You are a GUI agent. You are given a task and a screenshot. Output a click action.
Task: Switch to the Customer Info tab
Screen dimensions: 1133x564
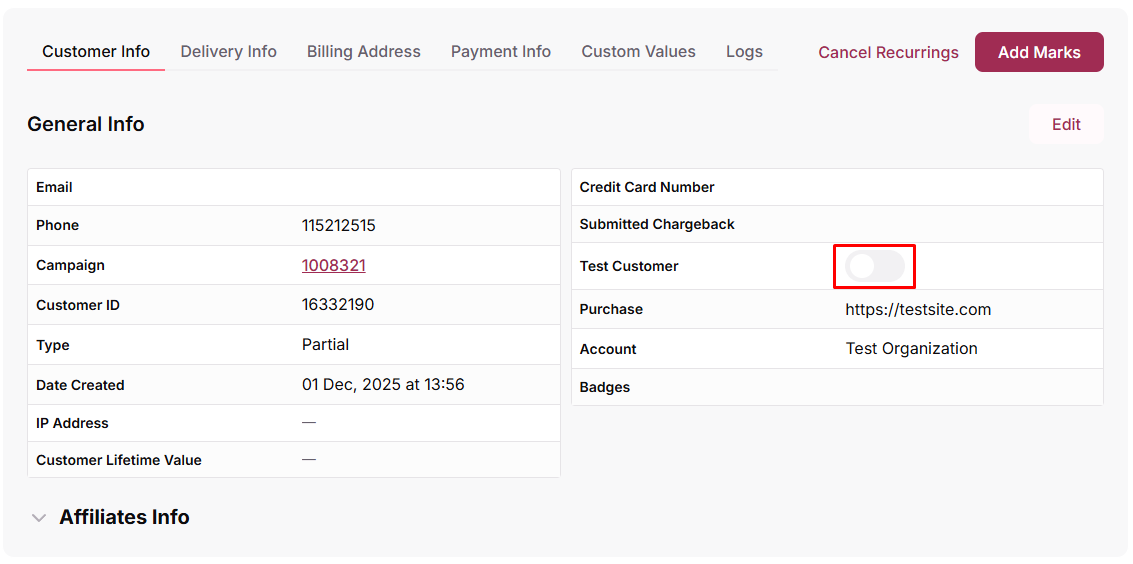(x=96, y=52)
